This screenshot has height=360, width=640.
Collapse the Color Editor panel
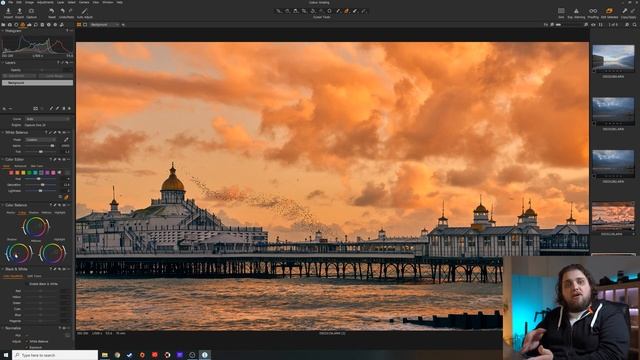coord(2,159)
